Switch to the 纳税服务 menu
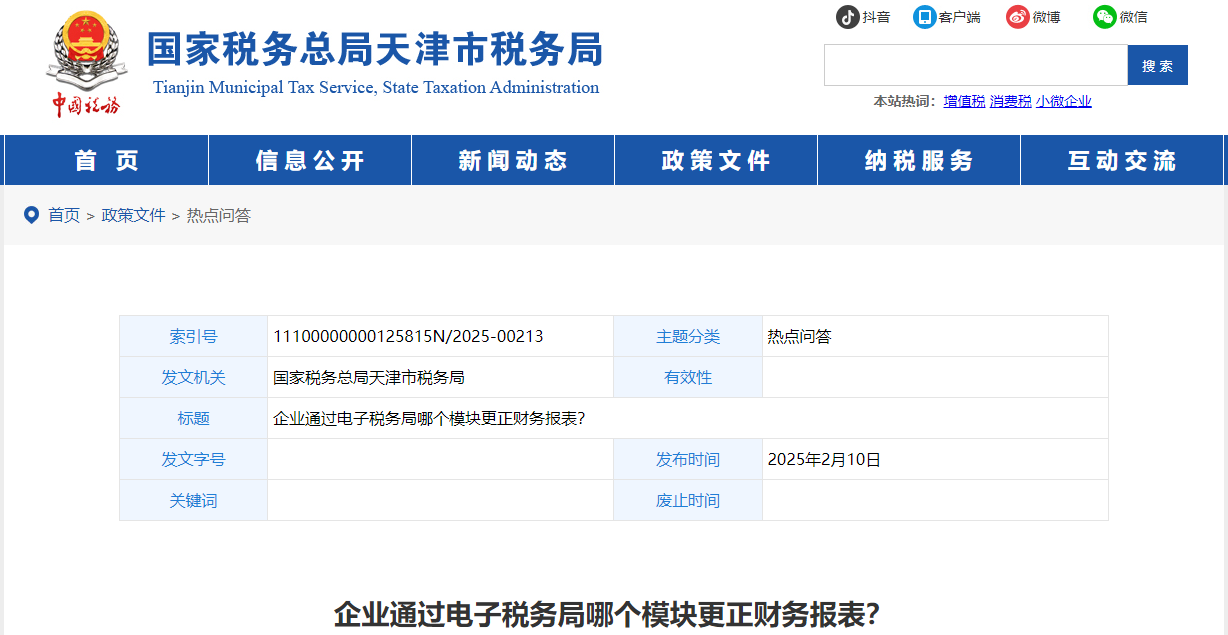The height and width of the screenshot is (635, 1228). (x=918, y=159)
